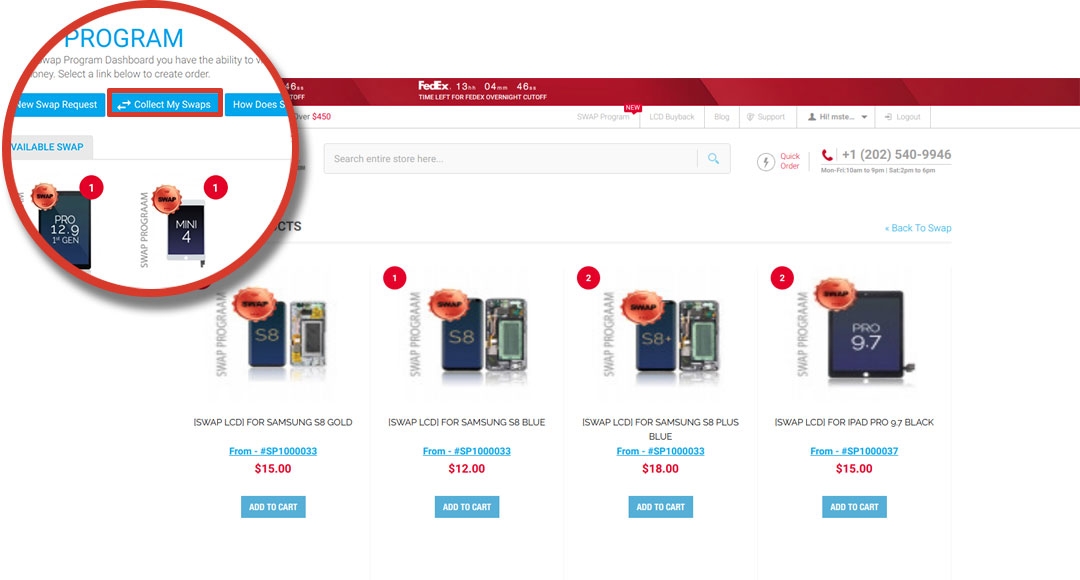Add Samsung S8 Plus Blue to cart
Image resolution: width=1080 pixels, height=580 pixels.
tap(660, 507)
